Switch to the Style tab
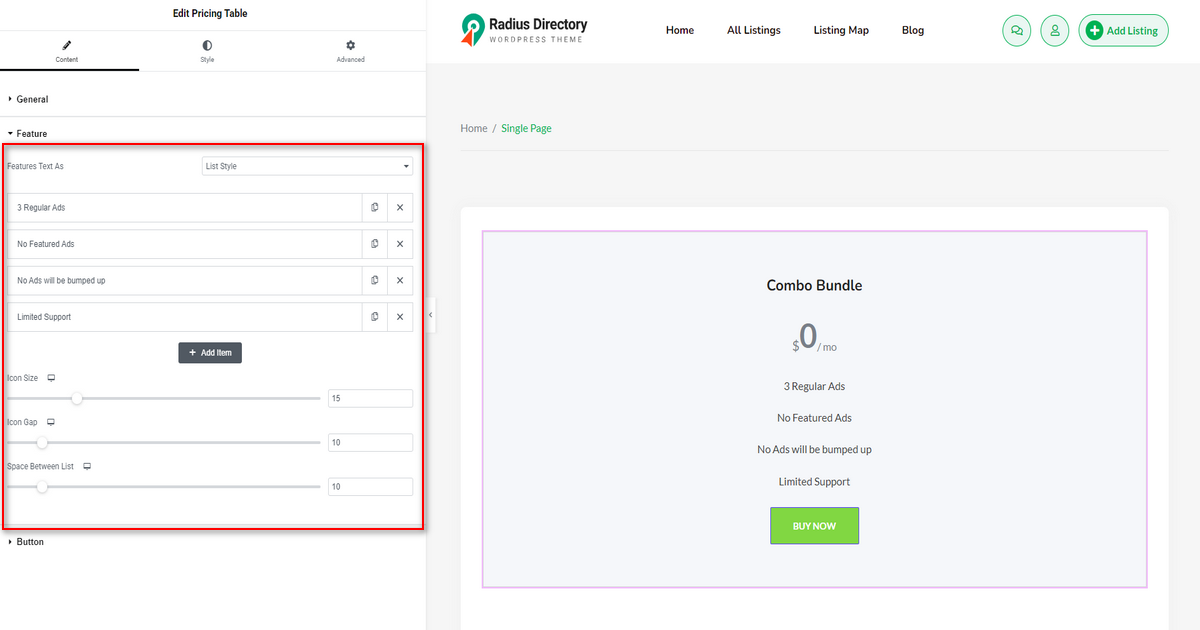 click(x=207, y=51)
